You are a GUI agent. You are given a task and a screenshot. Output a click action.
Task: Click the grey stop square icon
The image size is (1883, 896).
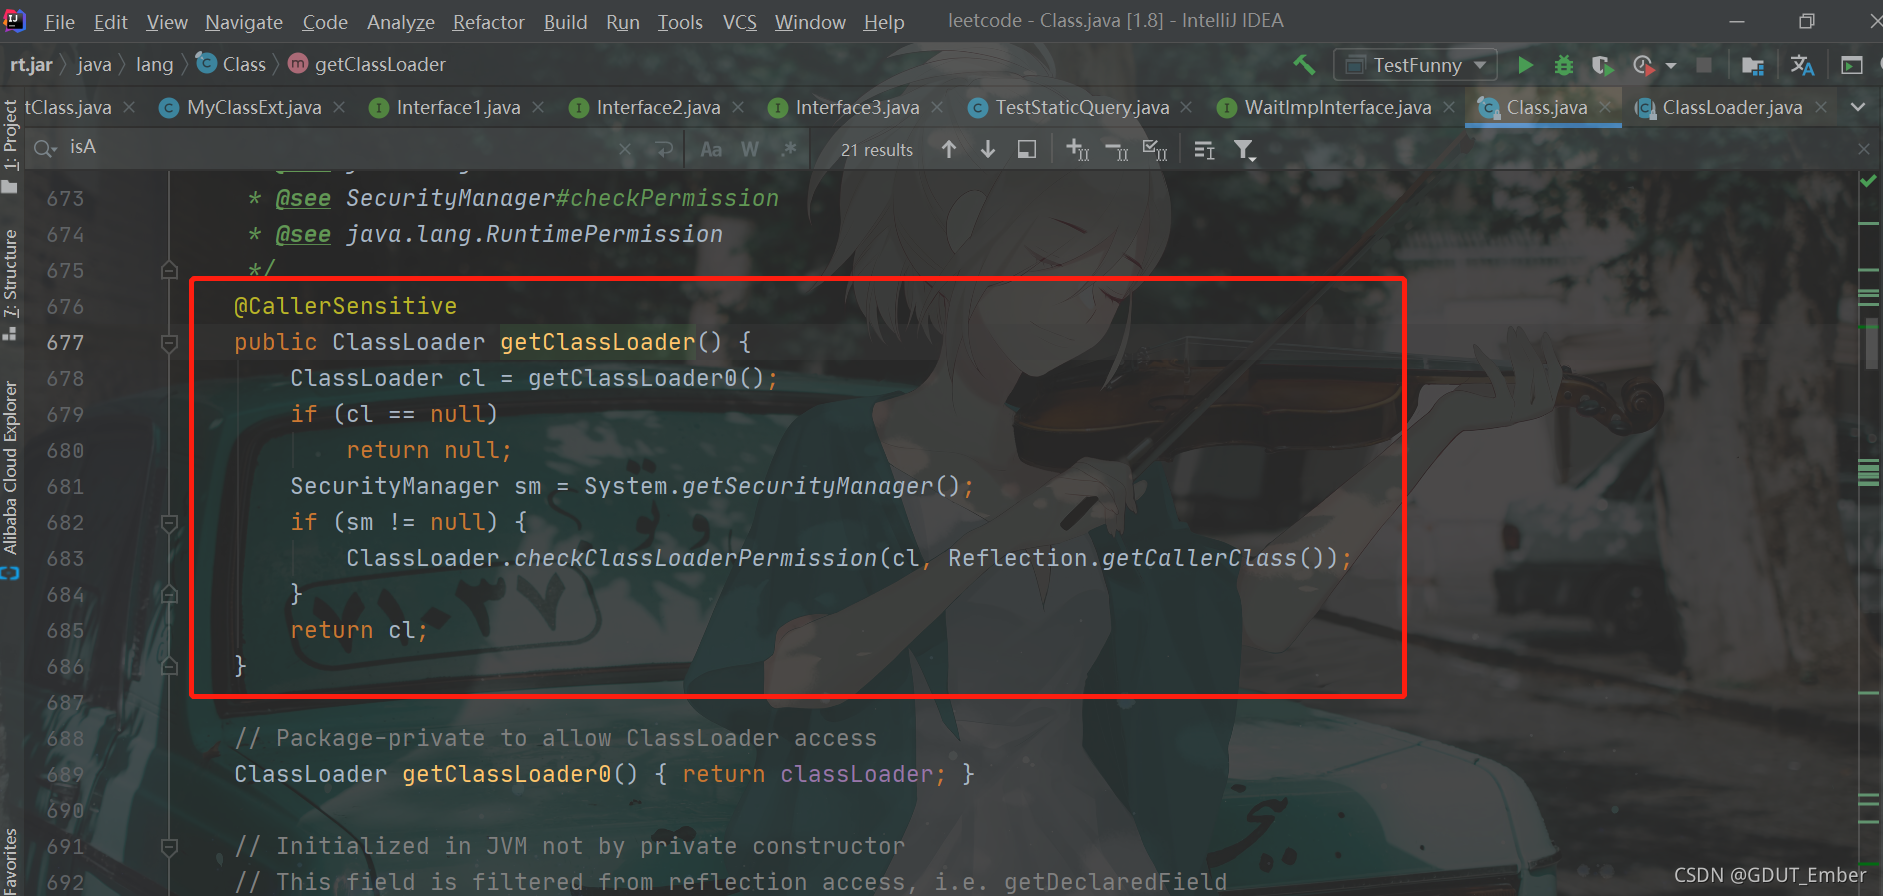pyautogui.click(x=1704, y=65)
